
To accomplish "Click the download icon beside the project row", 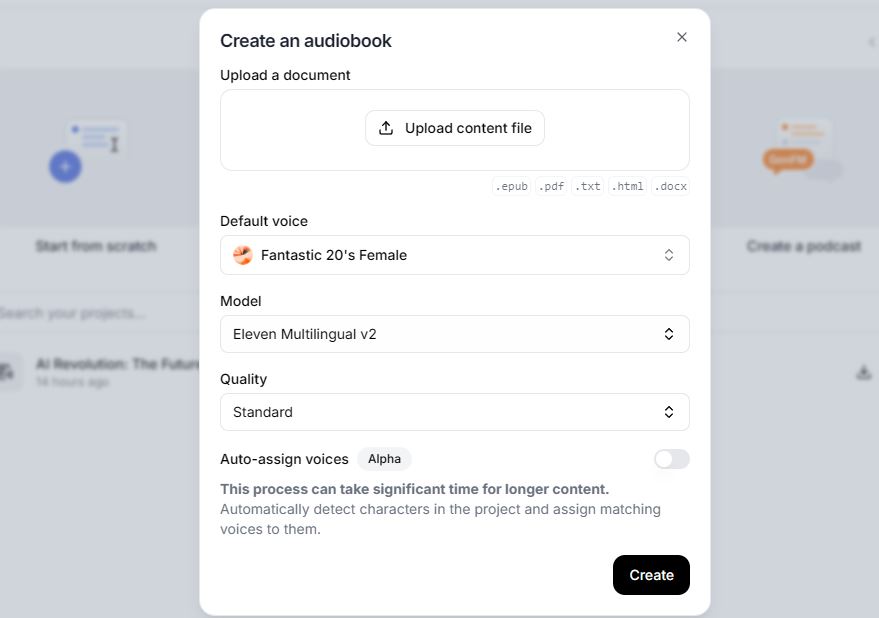I will tap(864, 372).
